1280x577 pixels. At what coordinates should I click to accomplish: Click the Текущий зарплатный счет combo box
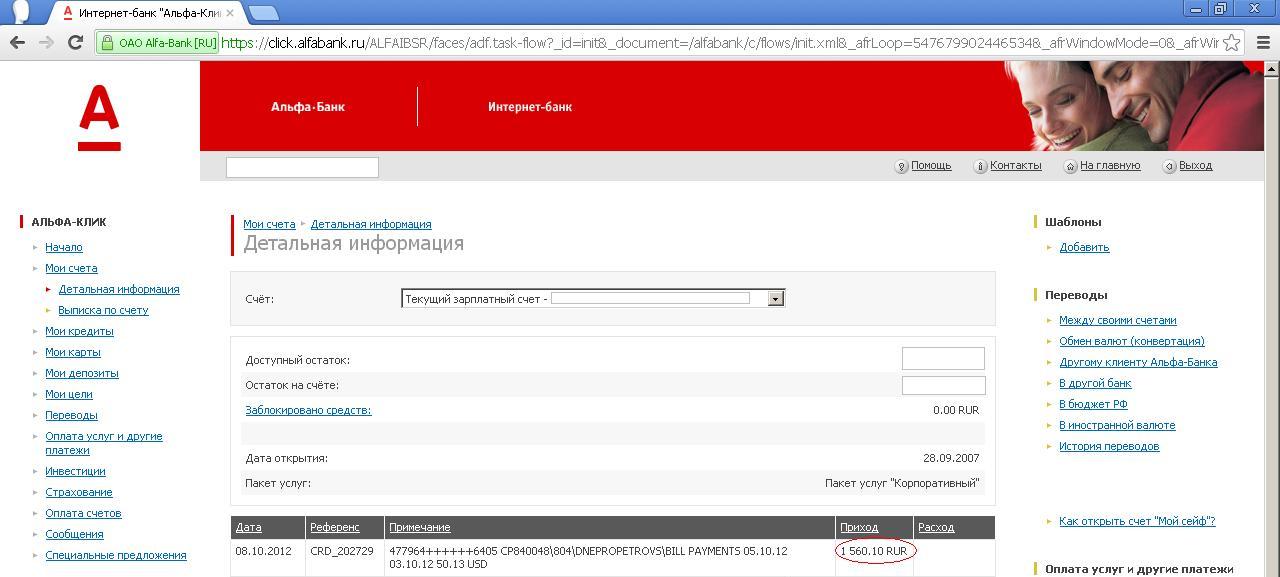[x=593, y=299]
